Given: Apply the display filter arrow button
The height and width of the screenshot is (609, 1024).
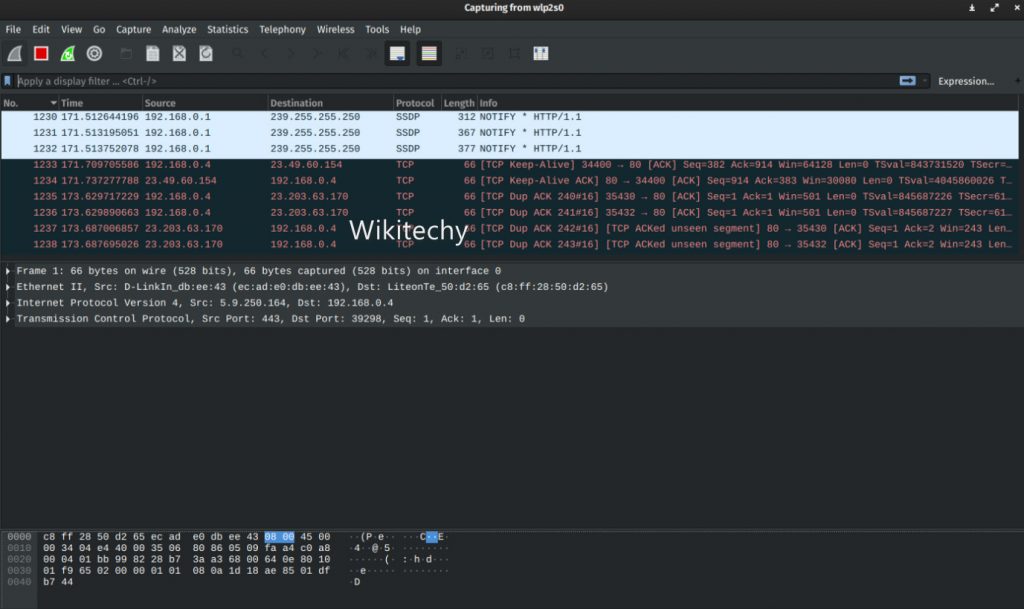Looking at the screenshot, I should [x=908, y=81].
